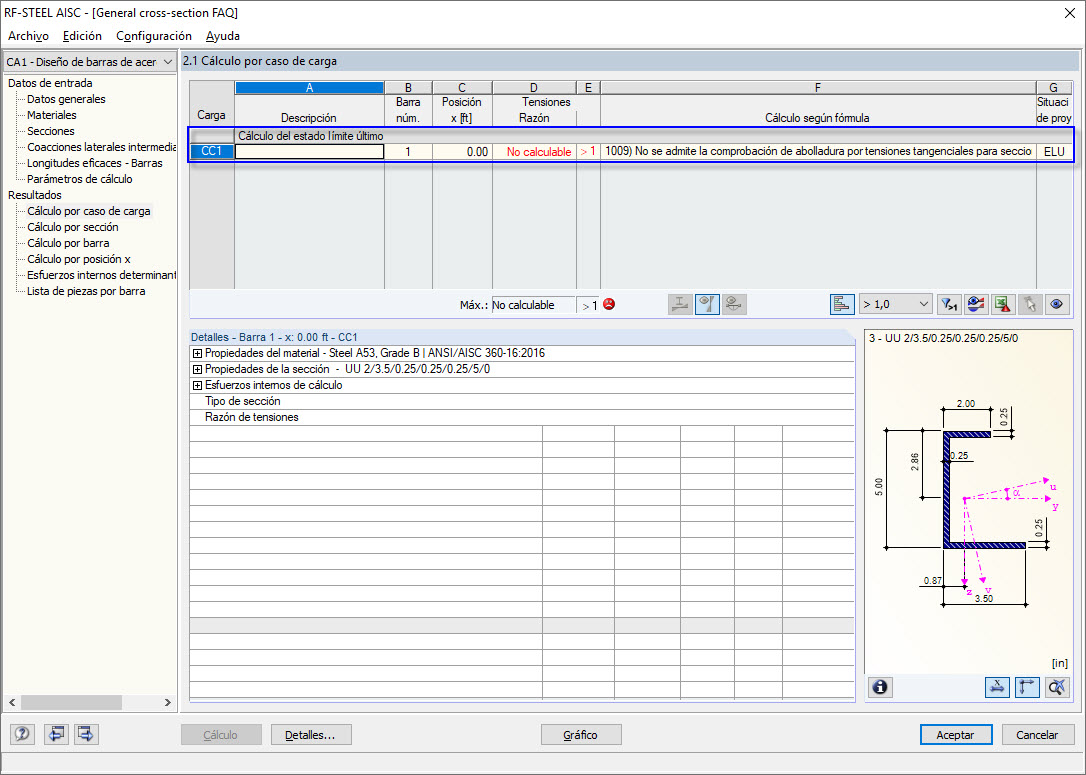Open the Configuración menu
The width and height of the screenshot is (1086, 775).
tap(154, 36)
